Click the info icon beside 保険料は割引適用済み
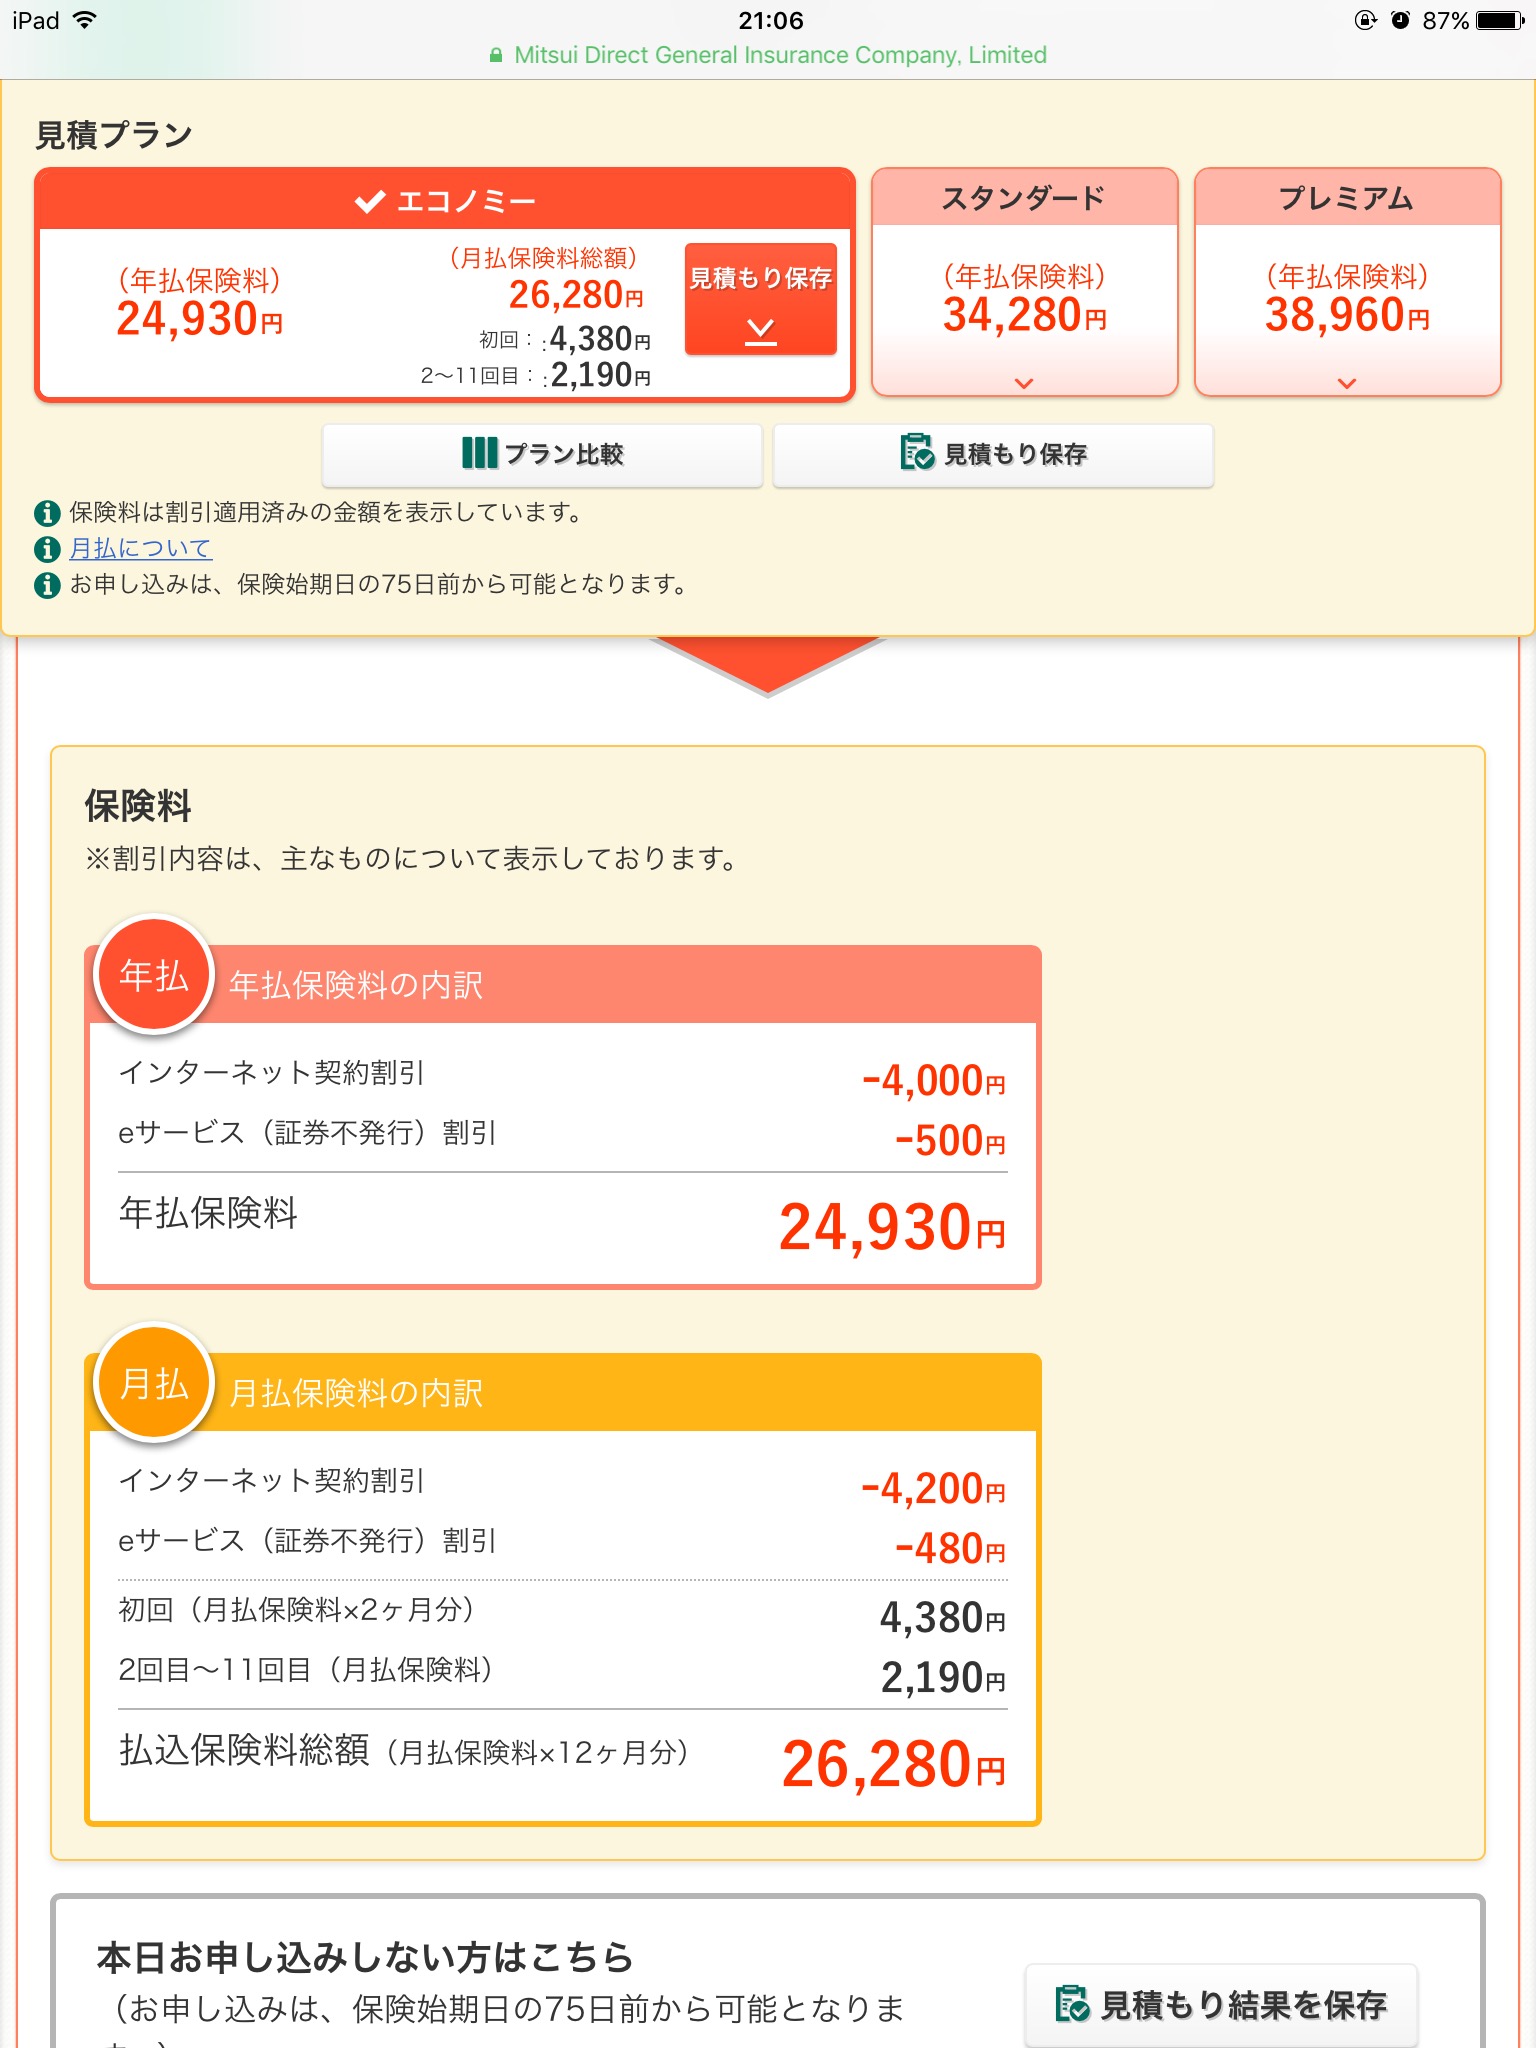This screenshot has width=1536, height=2048. point(47,513)
